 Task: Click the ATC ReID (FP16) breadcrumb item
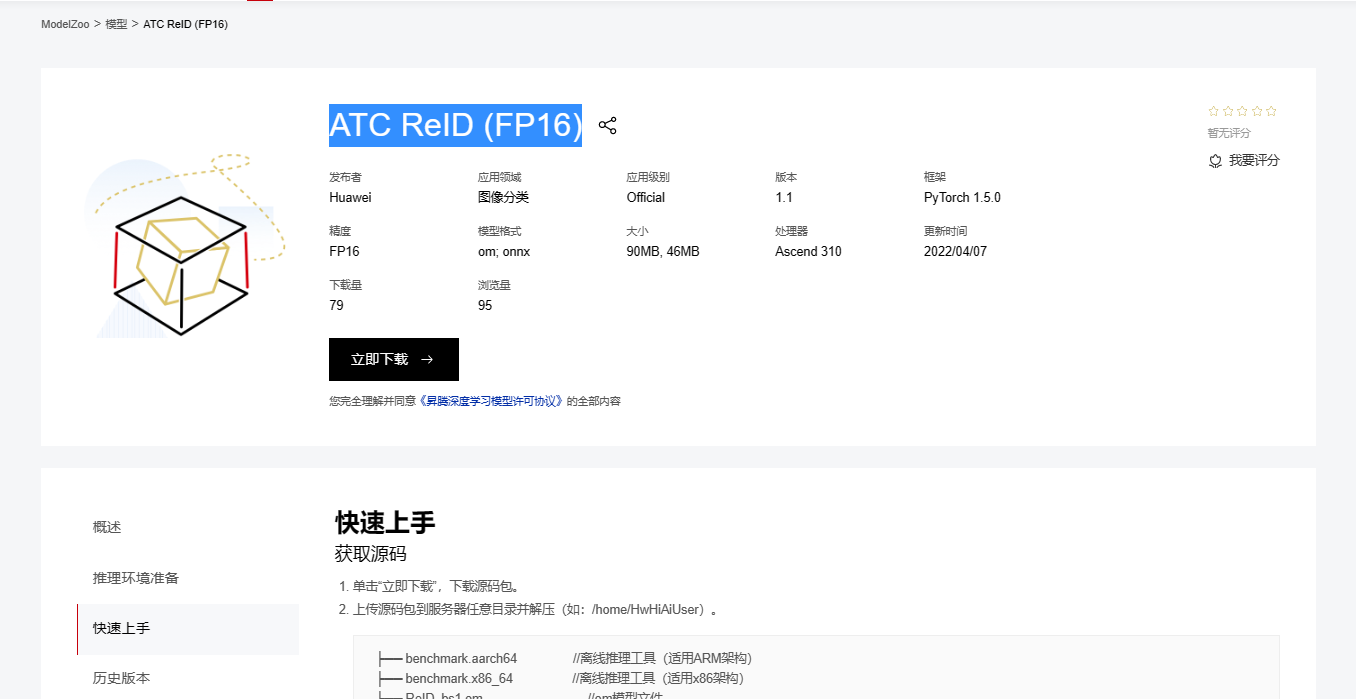click(186, 23)
